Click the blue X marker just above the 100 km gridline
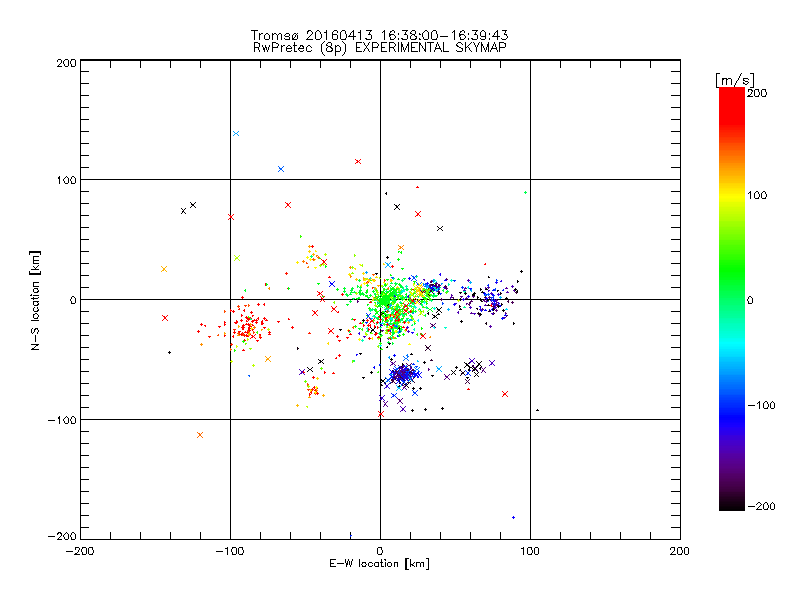800x600 pixels. coord(281,169)
